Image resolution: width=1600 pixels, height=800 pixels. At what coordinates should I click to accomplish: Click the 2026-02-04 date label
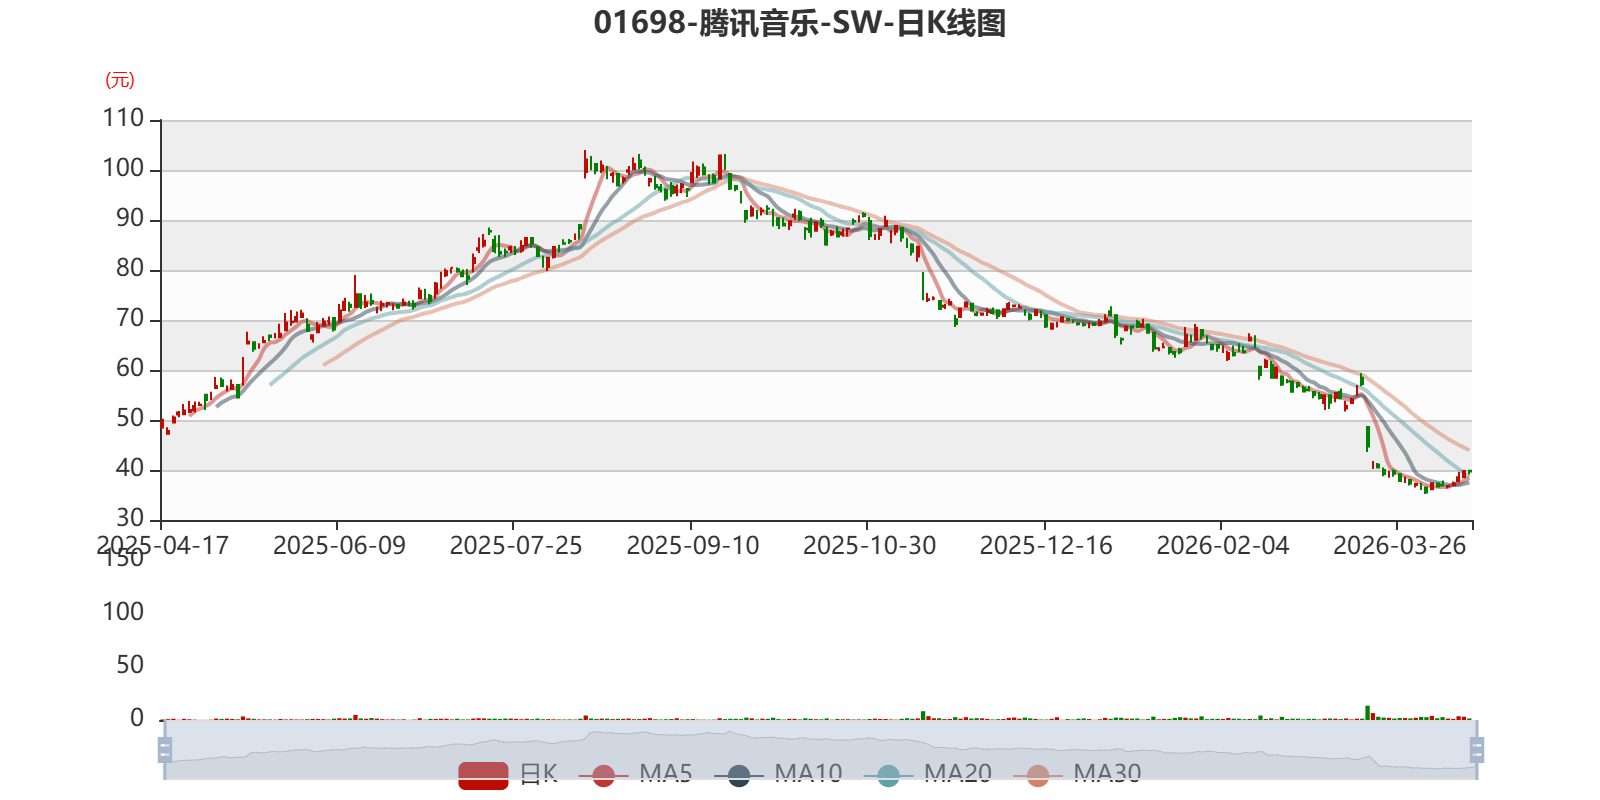coord(1223,545)
